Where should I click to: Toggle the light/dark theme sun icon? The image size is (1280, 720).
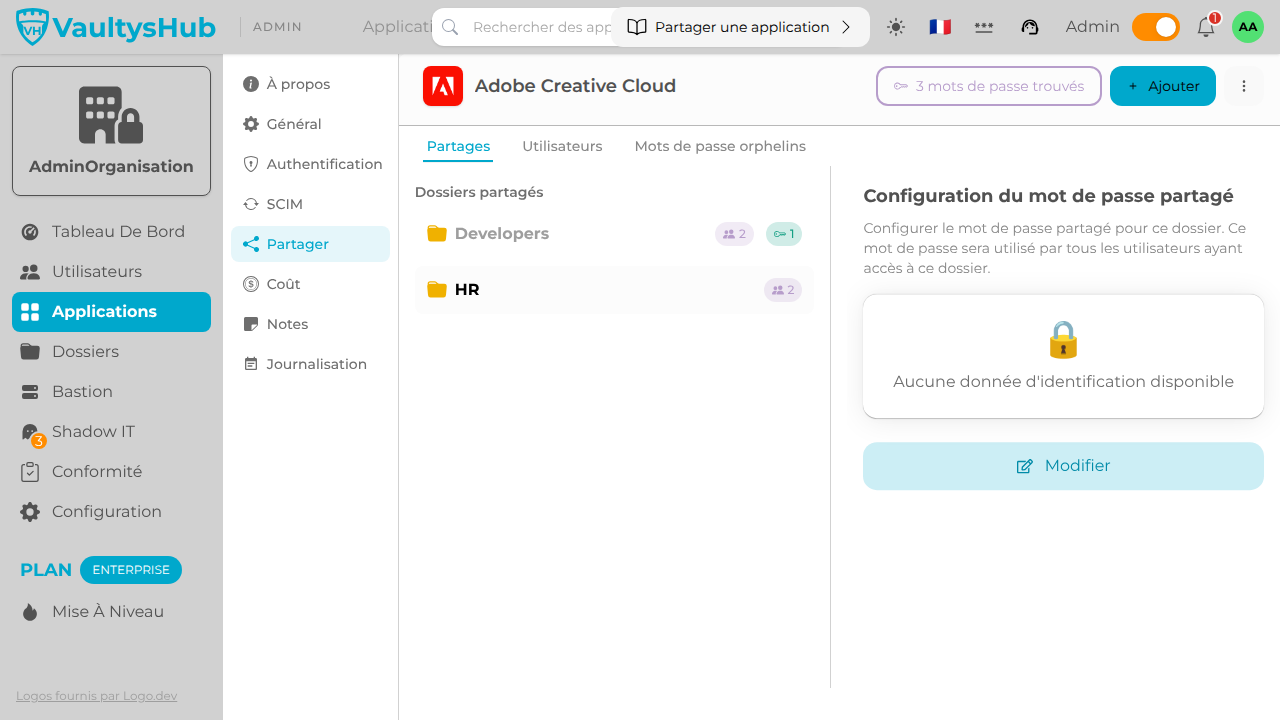[896, 27]
